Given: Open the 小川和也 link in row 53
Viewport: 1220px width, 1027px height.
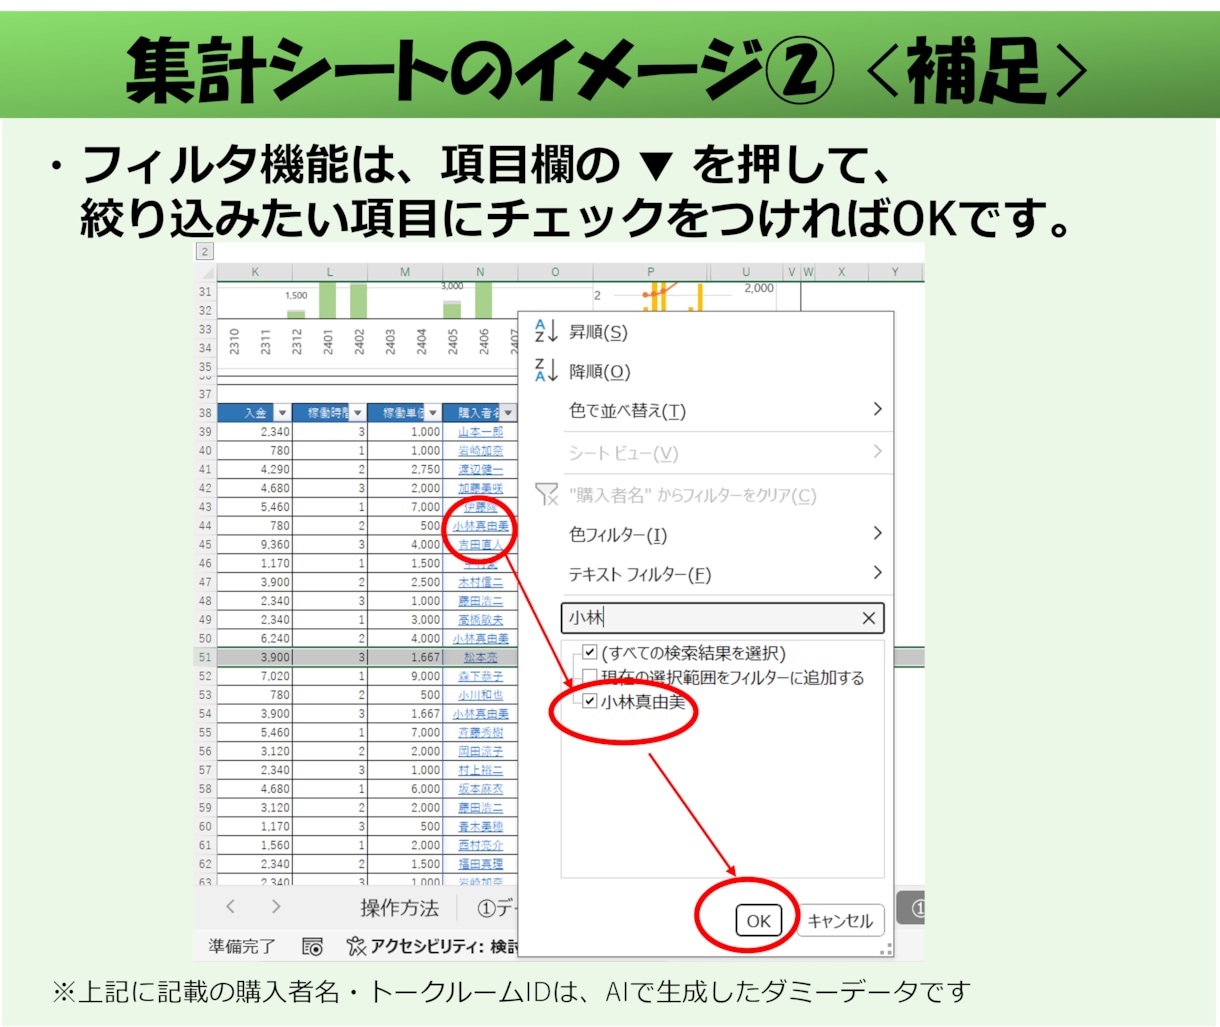Looking at the screenshot, I should point(480,695).
